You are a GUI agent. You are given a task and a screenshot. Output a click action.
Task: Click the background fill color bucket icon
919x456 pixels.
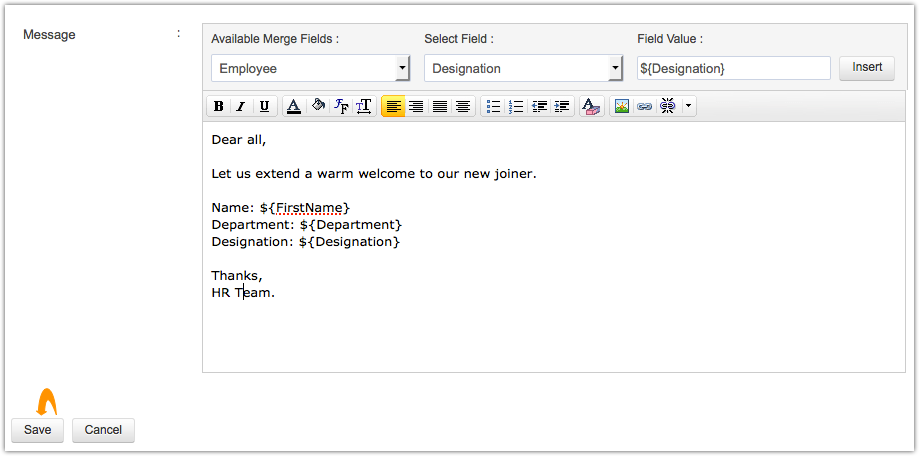click(318, 106)
